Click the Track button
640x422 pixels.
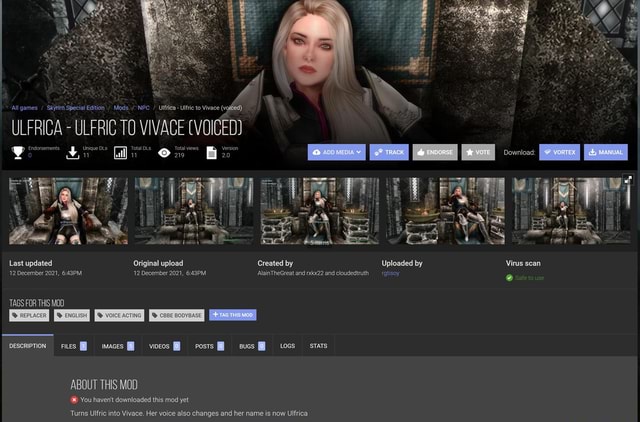[389, 152]
